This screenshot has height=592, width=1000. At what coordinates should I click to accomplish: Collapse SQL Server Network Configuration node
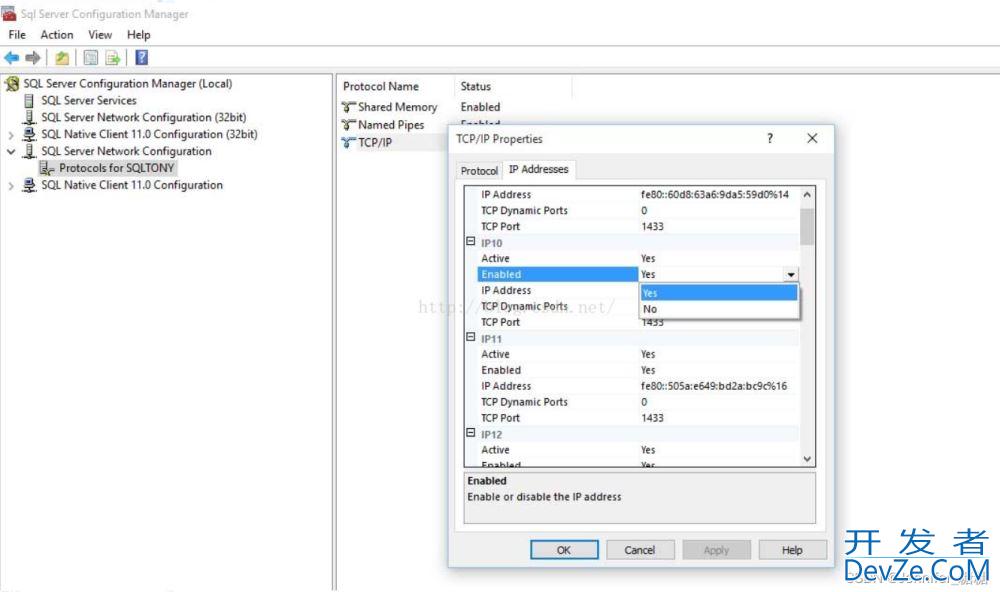(11, 152)
